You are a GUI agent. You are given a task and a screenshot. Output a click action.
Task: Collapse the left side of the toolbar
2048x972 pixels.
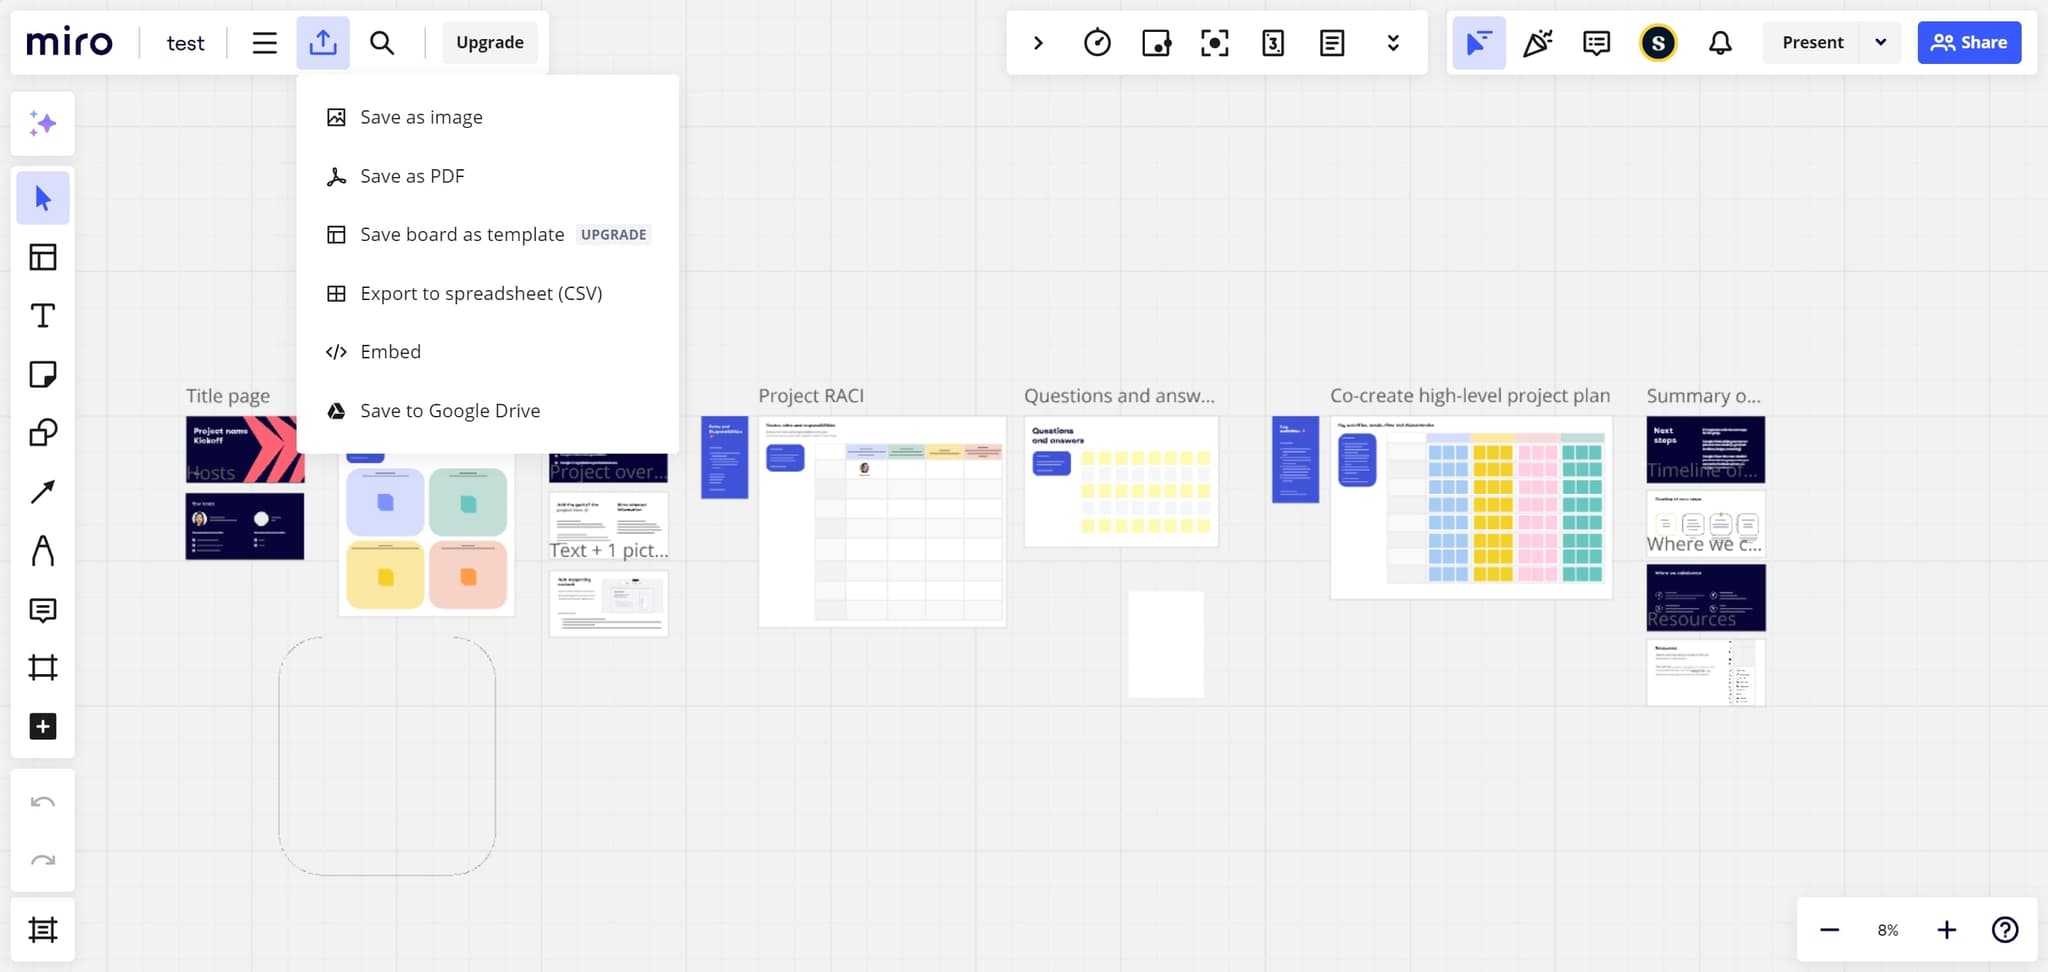tap(1038, 42)
